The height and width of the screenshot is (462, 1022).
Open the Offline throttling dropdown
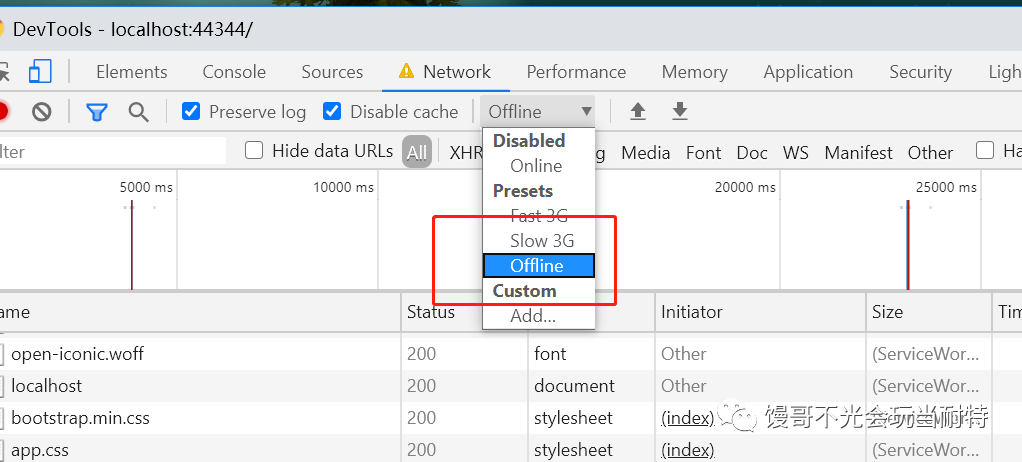[x=538, y=111]
